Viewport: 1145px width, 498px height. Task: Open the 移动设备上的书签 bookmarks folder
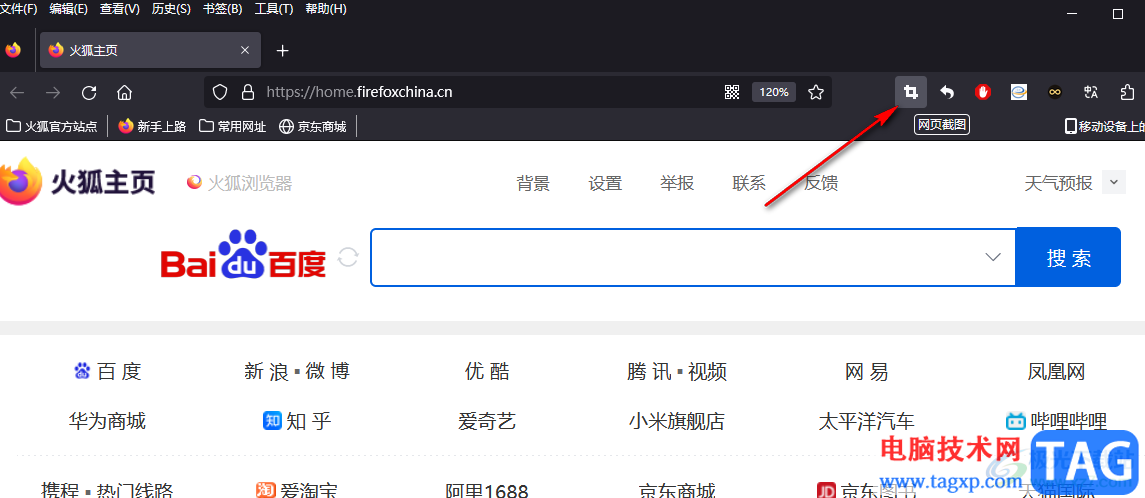(x=1105, y=126)
